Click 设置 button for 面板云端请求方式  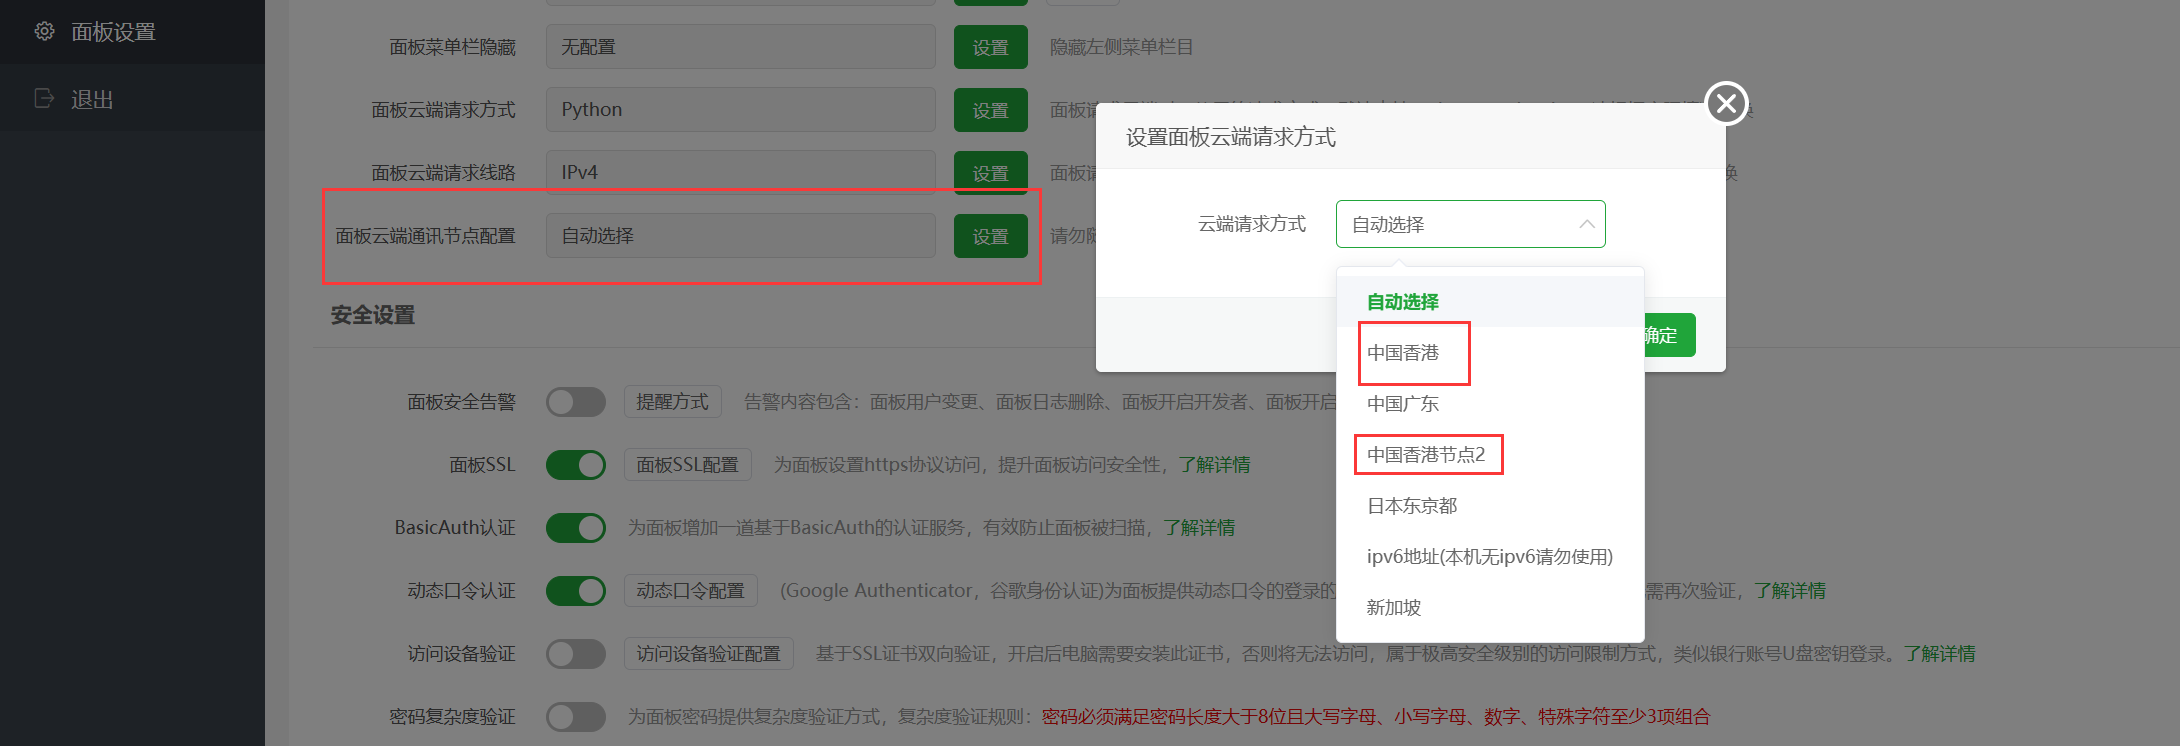tap(991, 110)
